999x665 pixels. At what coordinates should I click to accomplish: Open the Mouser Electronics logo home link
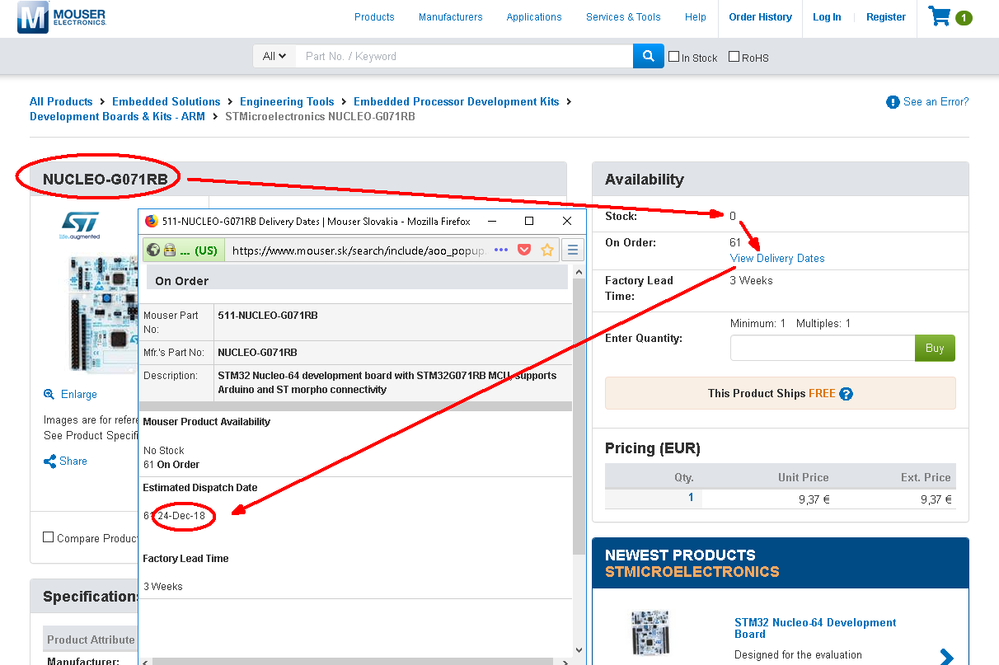coord(61,17)
